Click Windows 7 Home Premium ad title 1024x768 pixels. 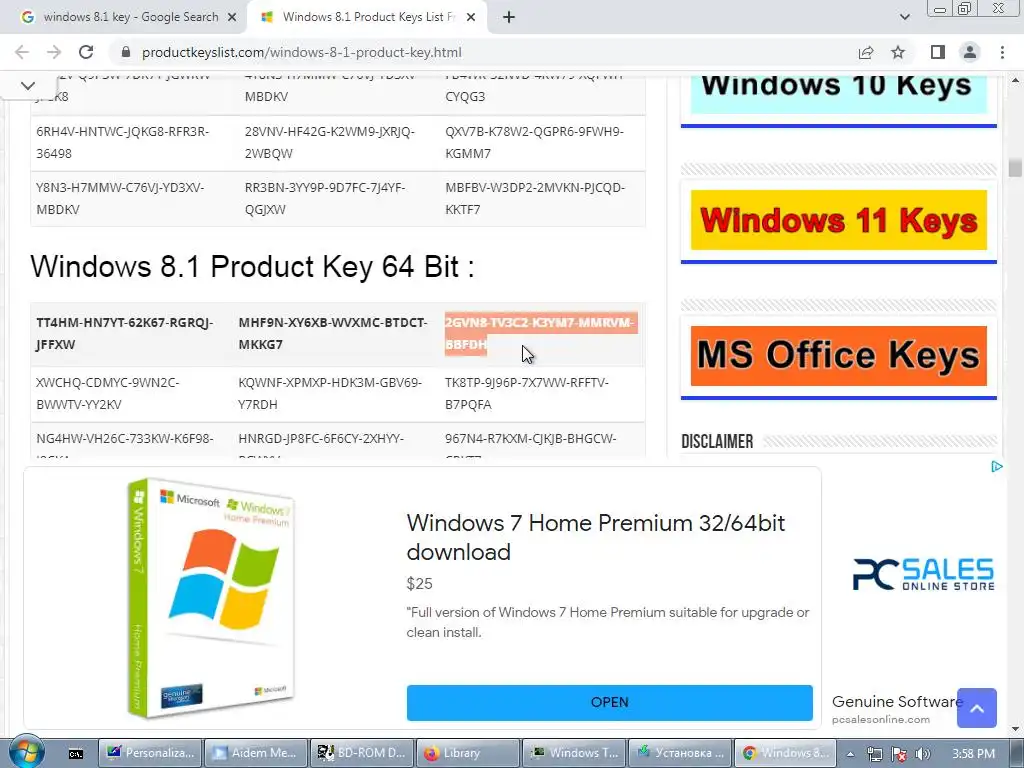pos(596,537)
